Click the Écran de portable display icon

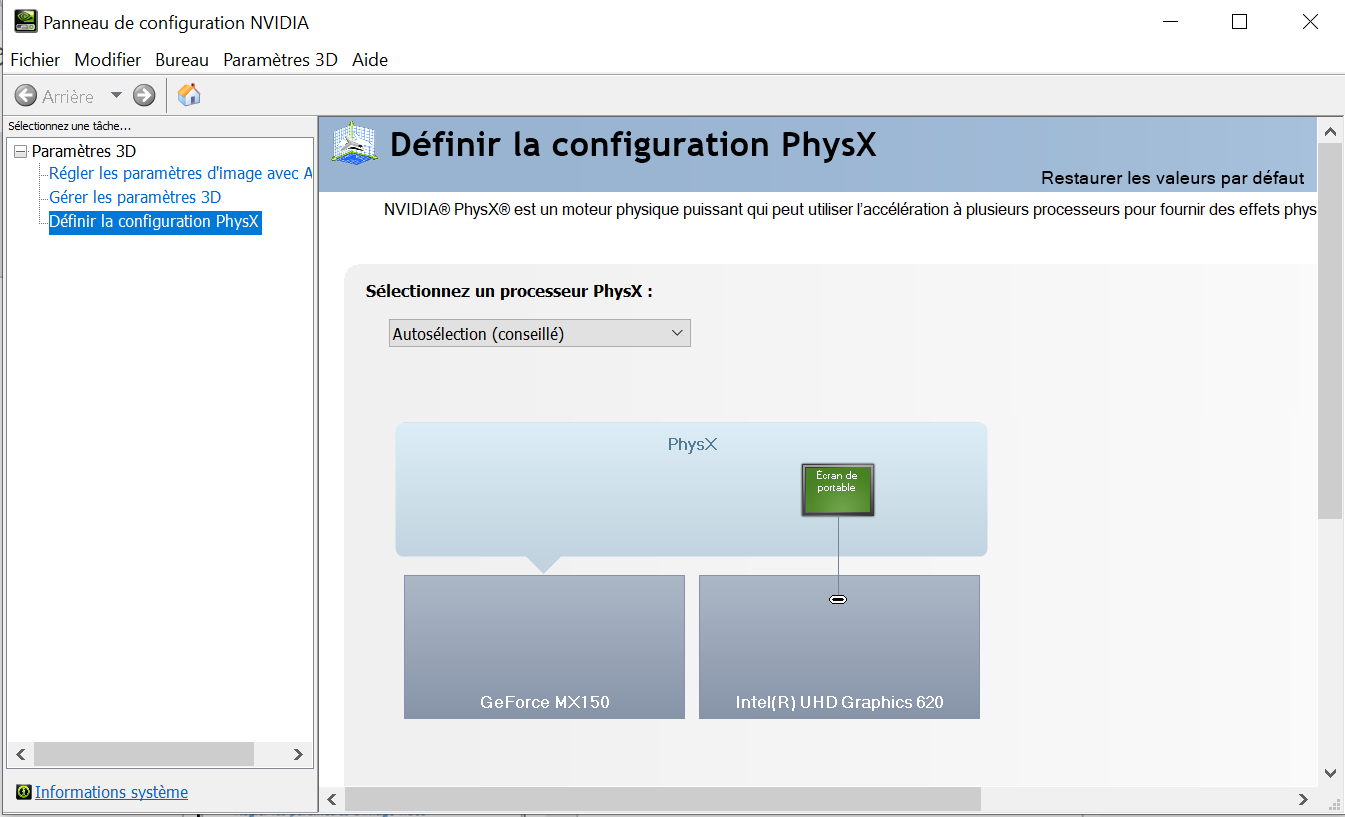click(838, 490)
